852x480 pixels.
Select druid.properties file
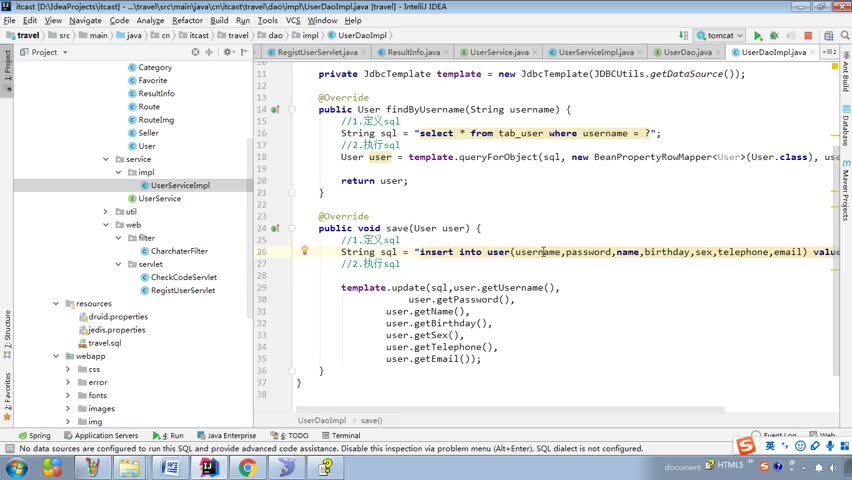pyautogui.click(x=118, y=316)
